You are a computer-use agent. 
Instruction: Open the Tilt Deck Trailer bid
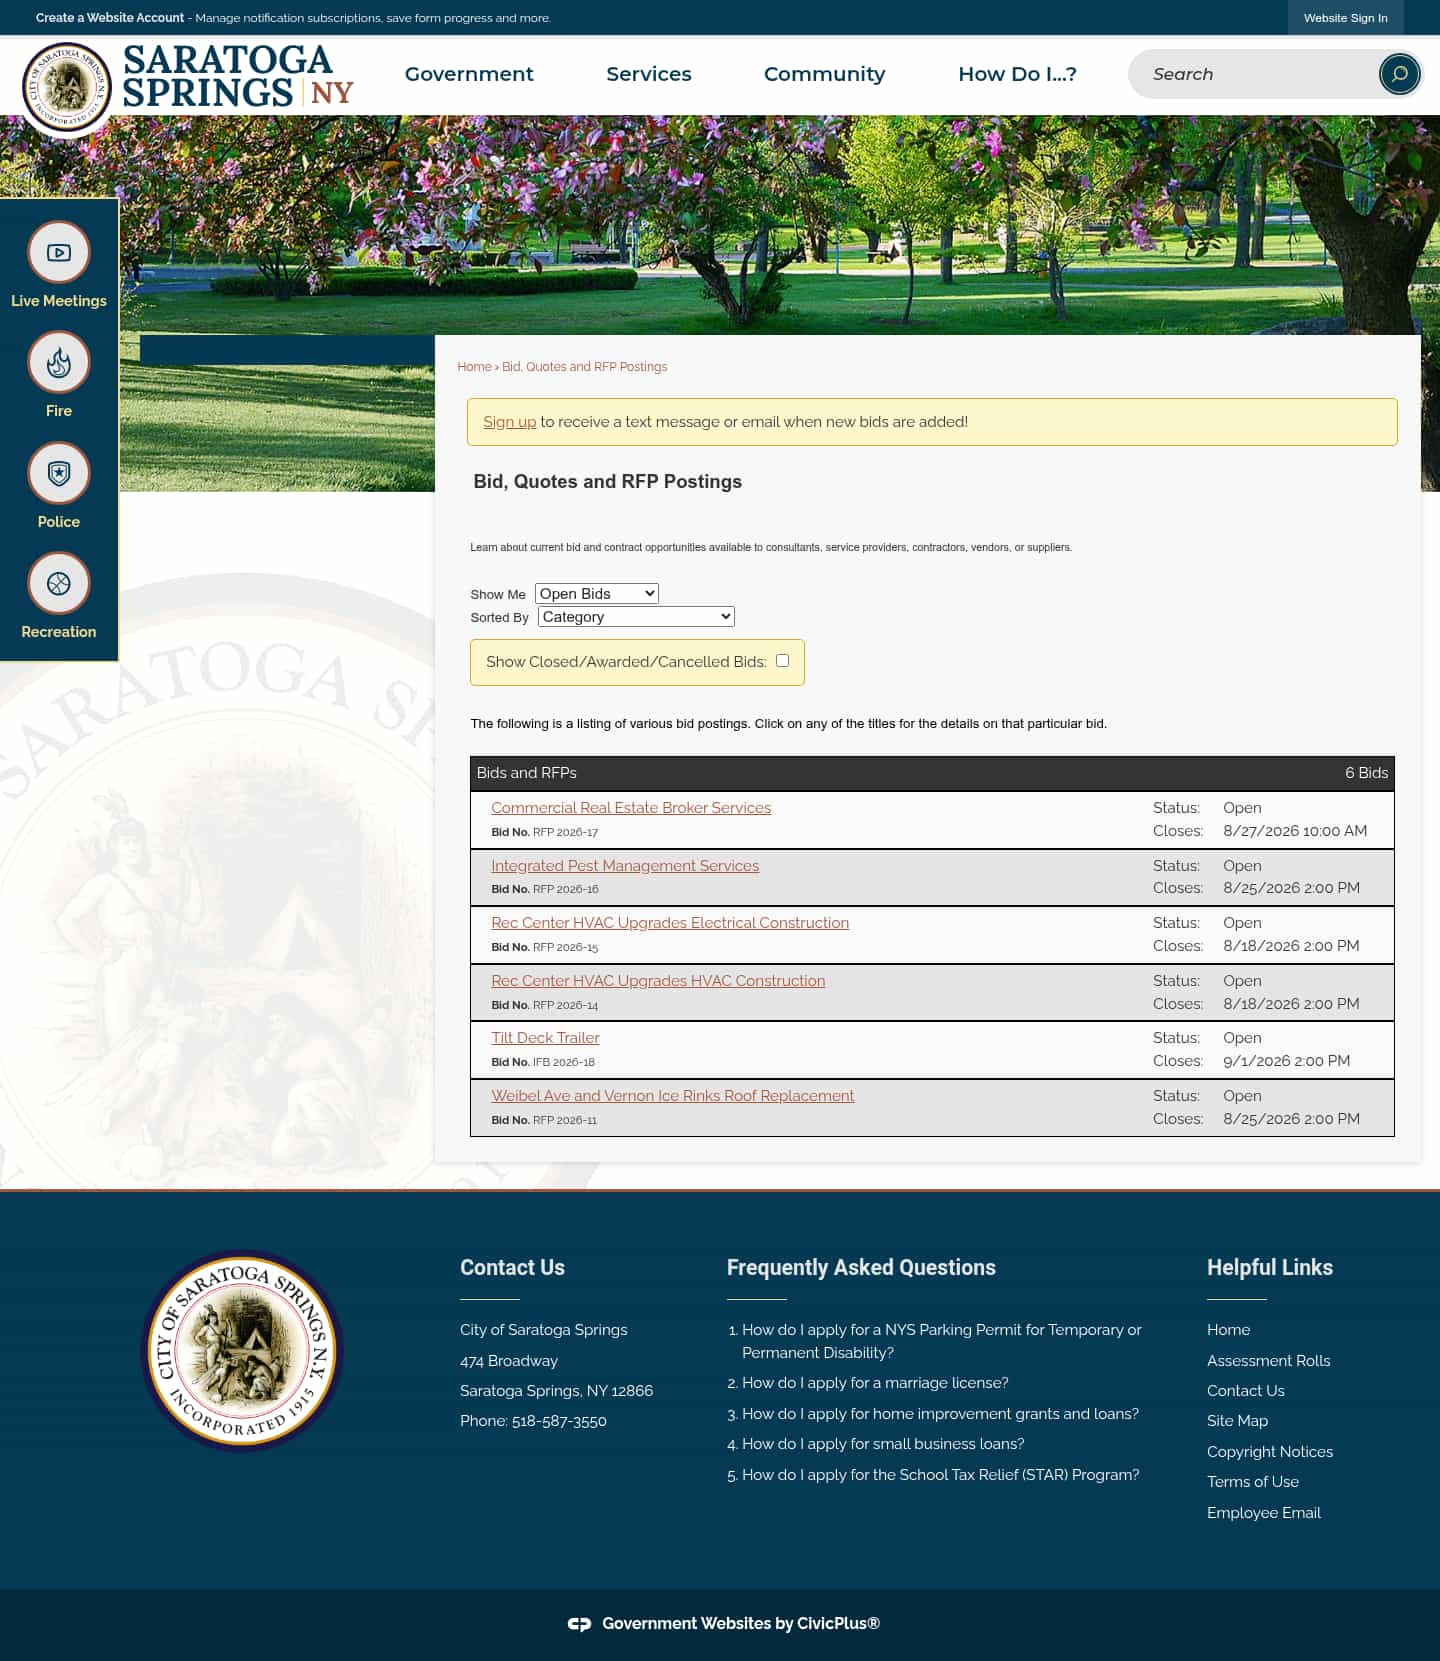(545, 1038)
